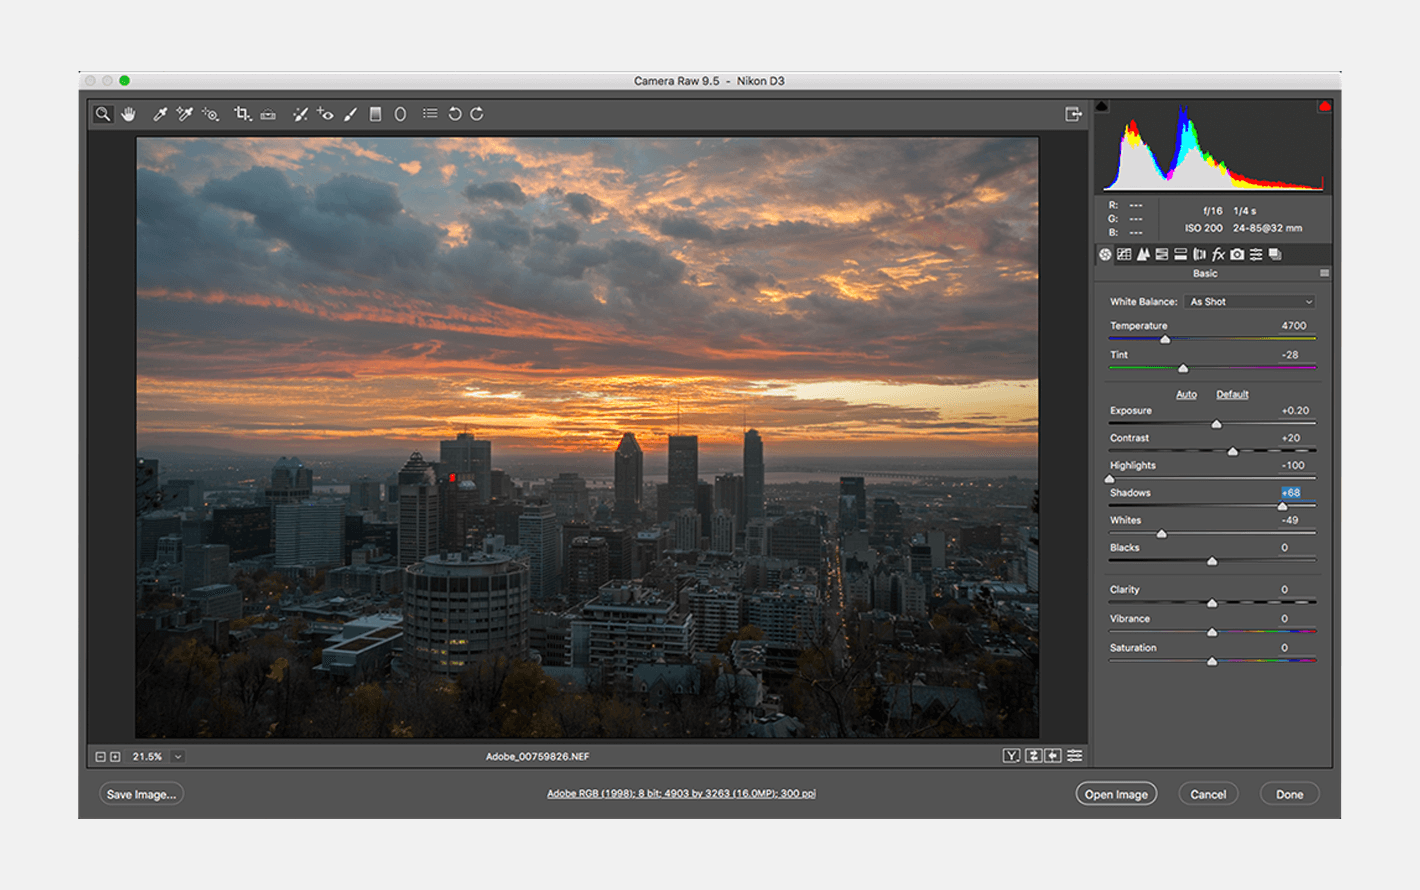Screen dimensions: 1420x890
Task: Select the Radial Filter tool
Action: [400, 114]
